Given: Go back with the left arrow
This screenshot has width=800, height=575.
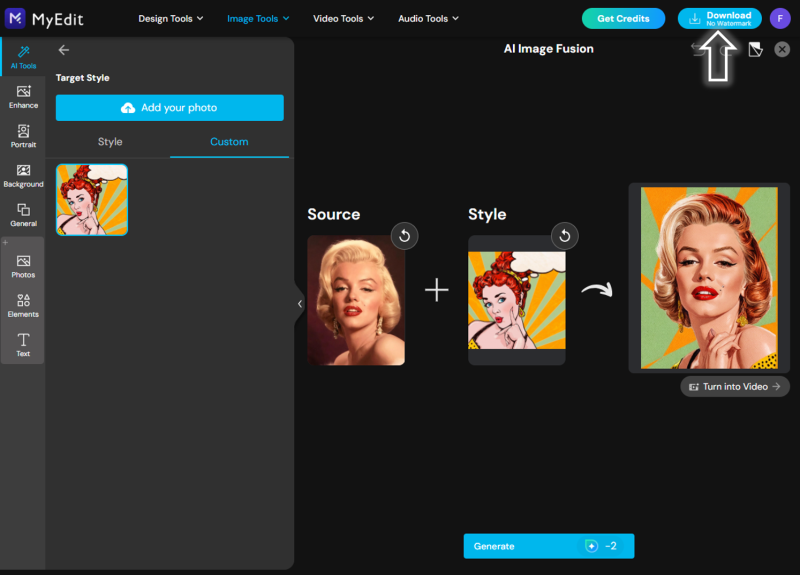Looking at the screenshot, I should (64, 50).
